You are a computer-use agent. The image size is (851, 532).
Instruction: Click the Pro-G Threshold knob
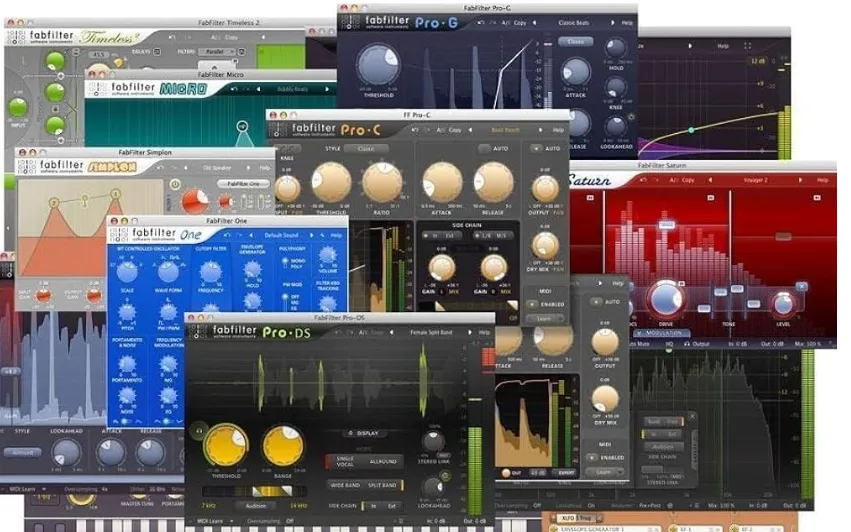coord(378,65)
